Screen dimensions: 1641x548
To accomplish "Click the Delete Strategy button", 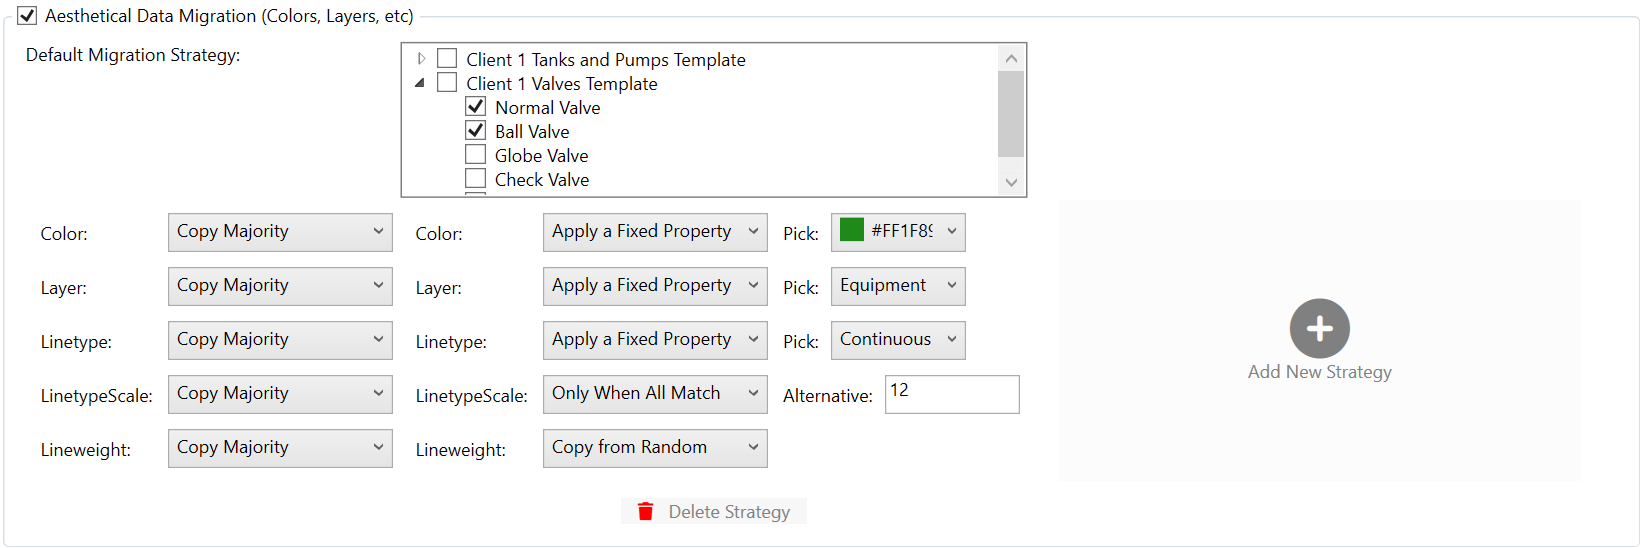I will tap(714, 511).
